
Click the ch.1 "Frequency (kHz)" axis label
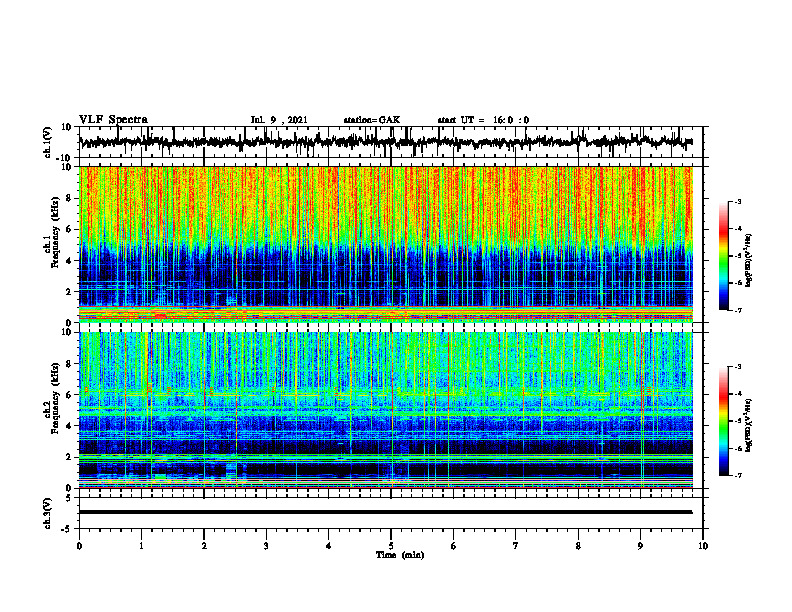pyautogui.click(x=55, y=233)
